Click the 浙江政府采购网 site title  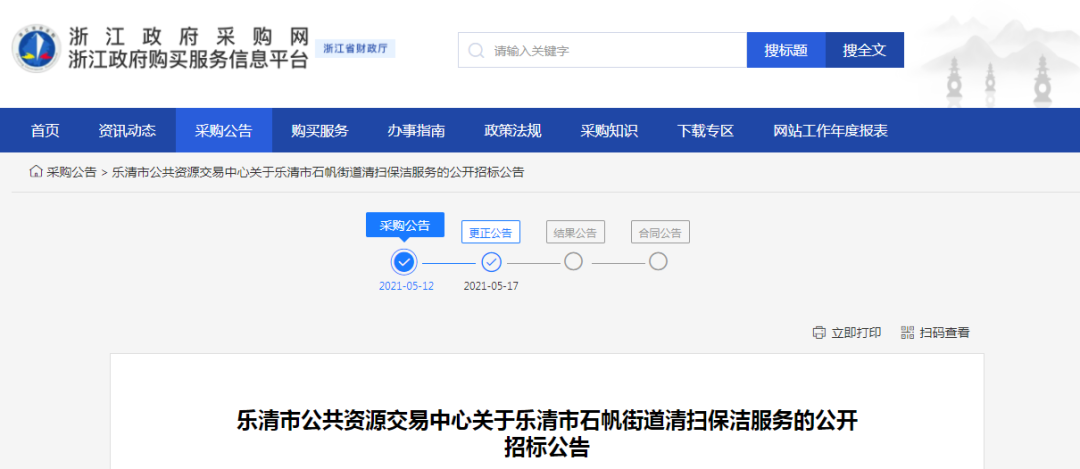pos(189,37)
